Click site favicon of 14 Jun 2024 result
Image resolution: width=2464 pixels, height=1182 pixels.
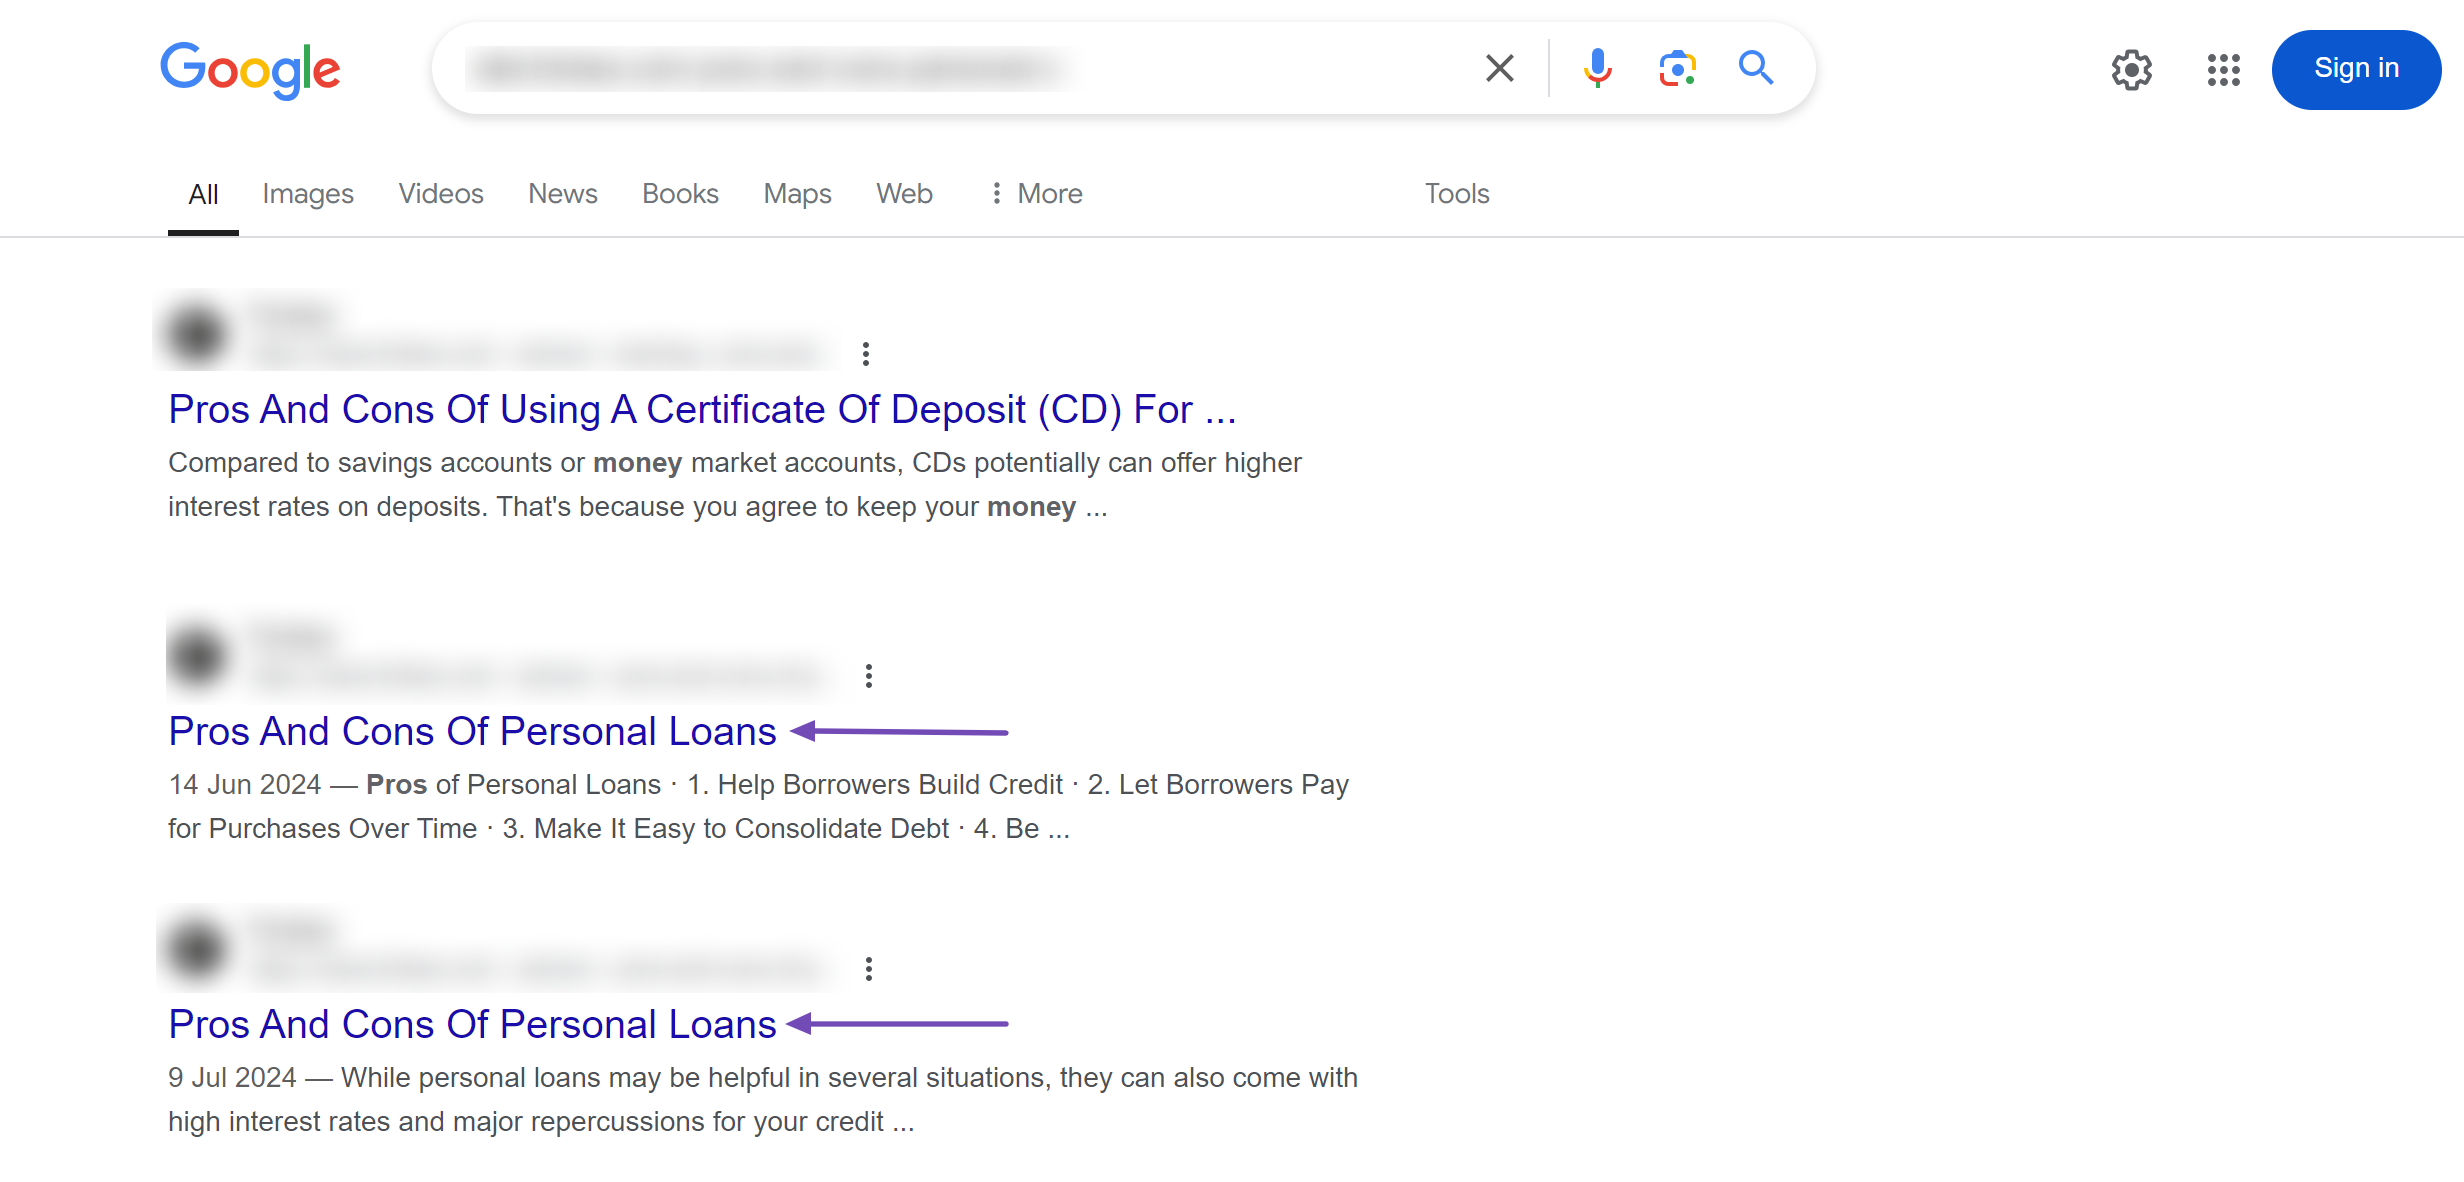pos(197,656)
